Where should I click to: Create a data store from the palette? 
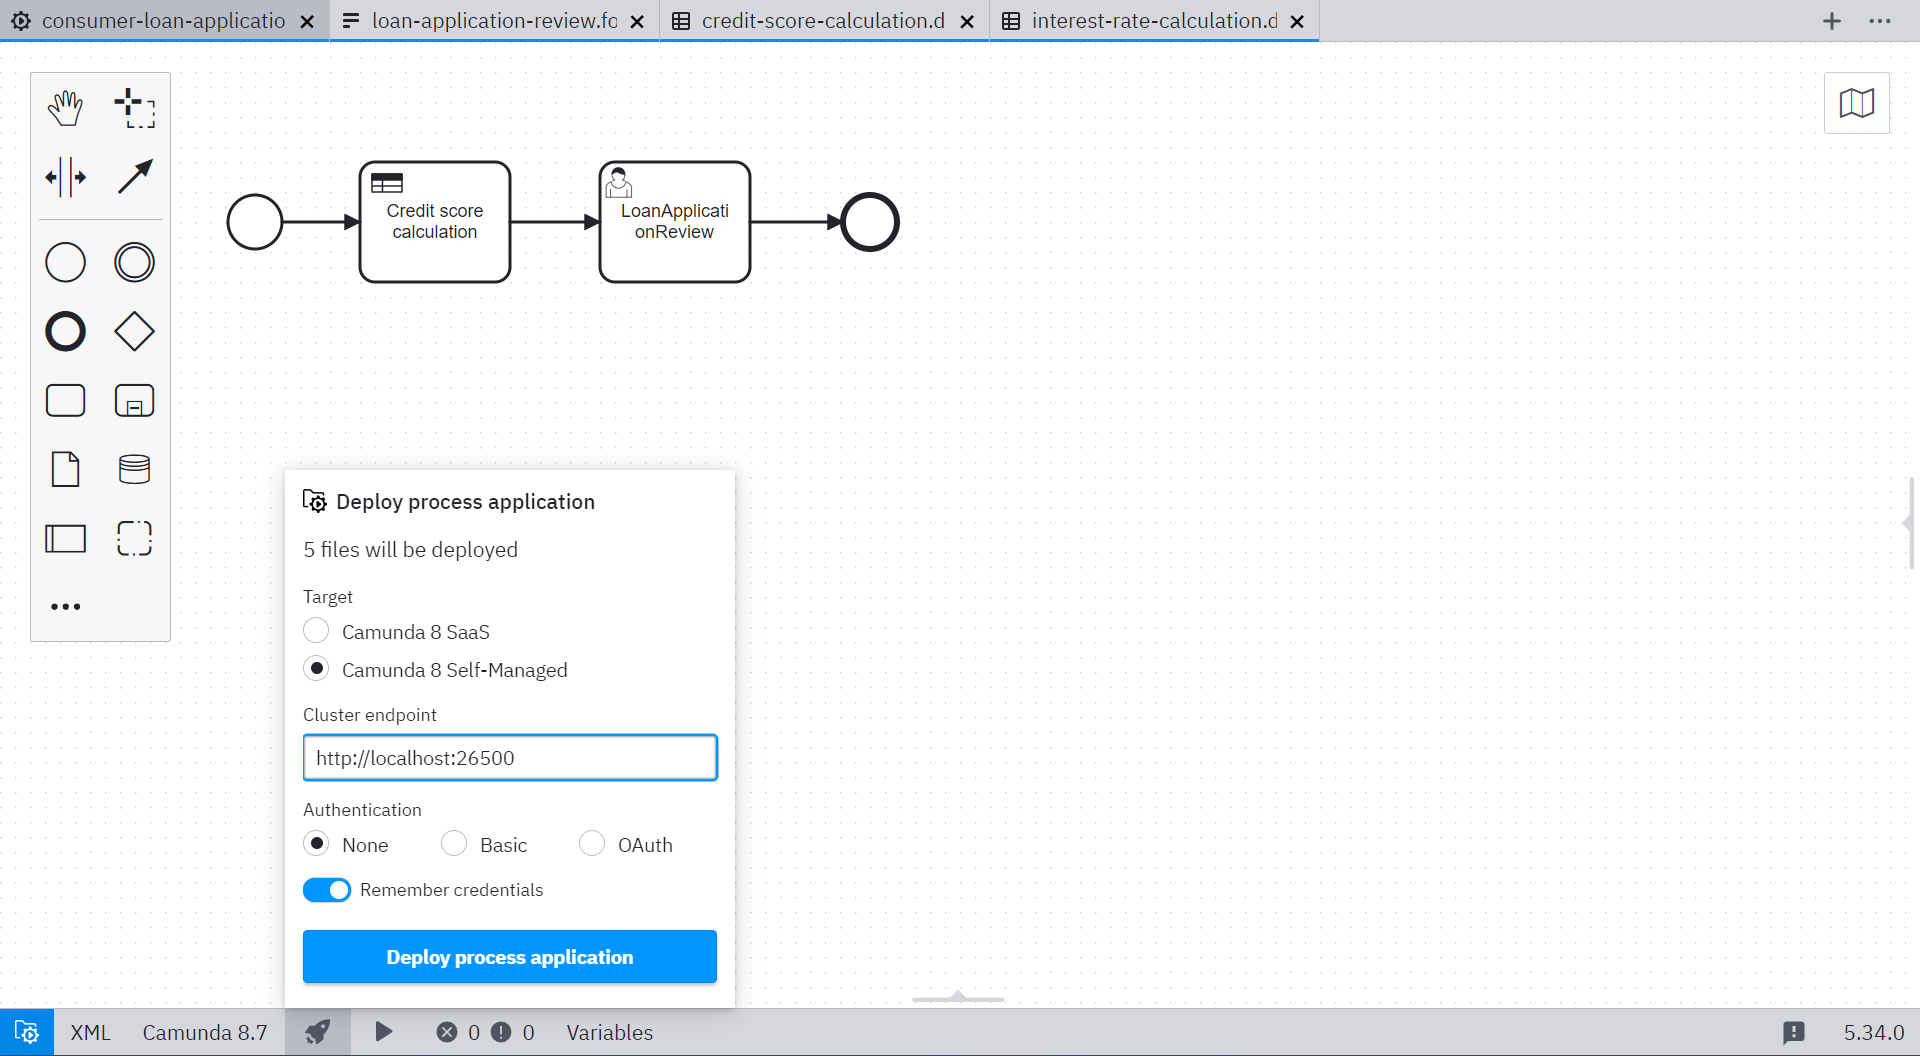pos(134,468)
